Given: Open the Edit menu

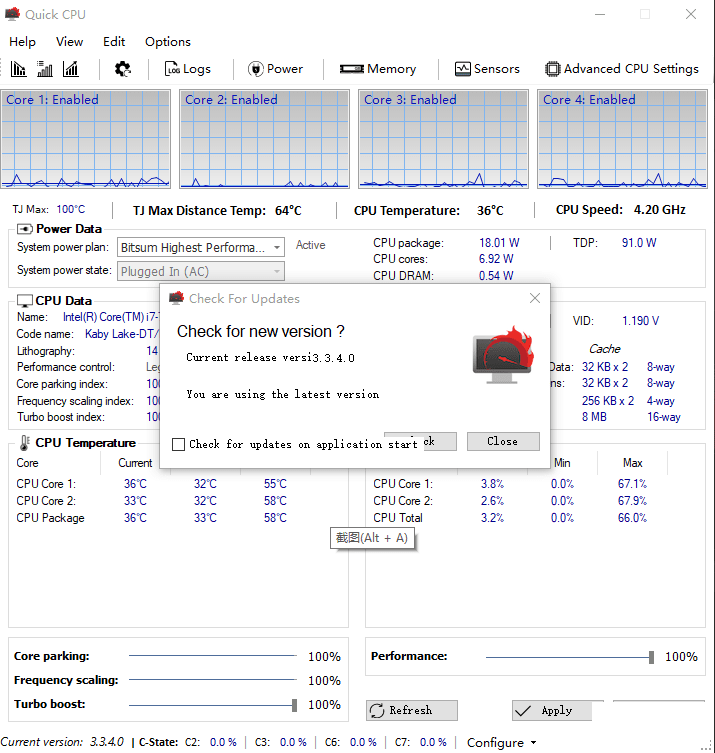Looking at the screenshot, I should tap(114, 42).
